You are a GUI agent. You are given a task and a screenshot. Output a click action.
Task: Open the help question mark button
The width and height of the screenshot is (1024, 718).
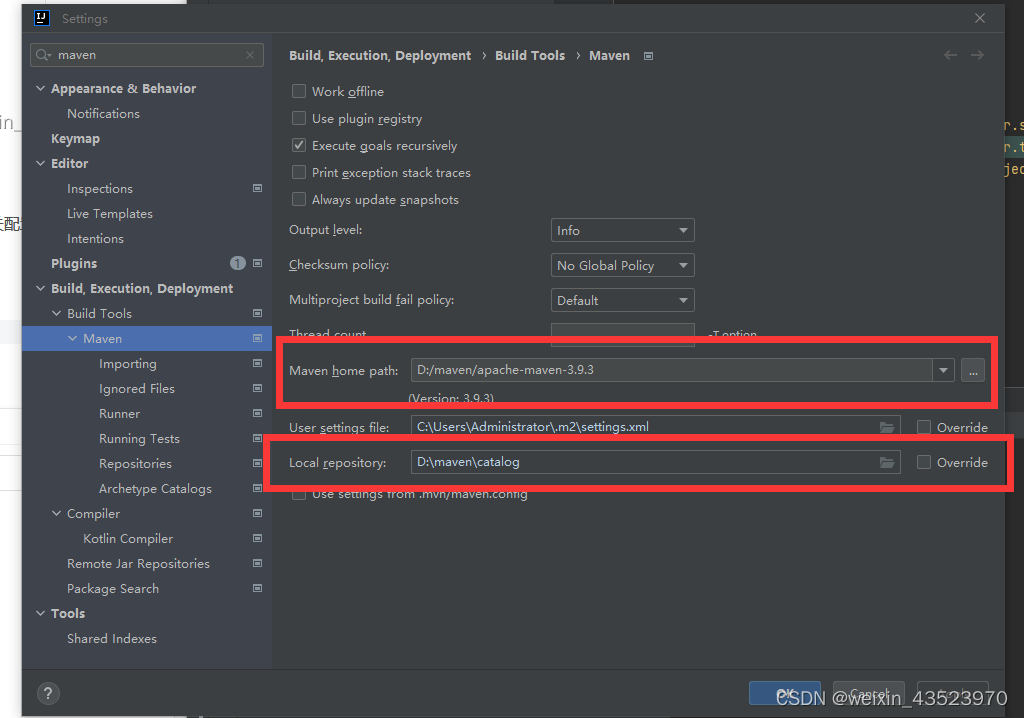pos(48,694)
